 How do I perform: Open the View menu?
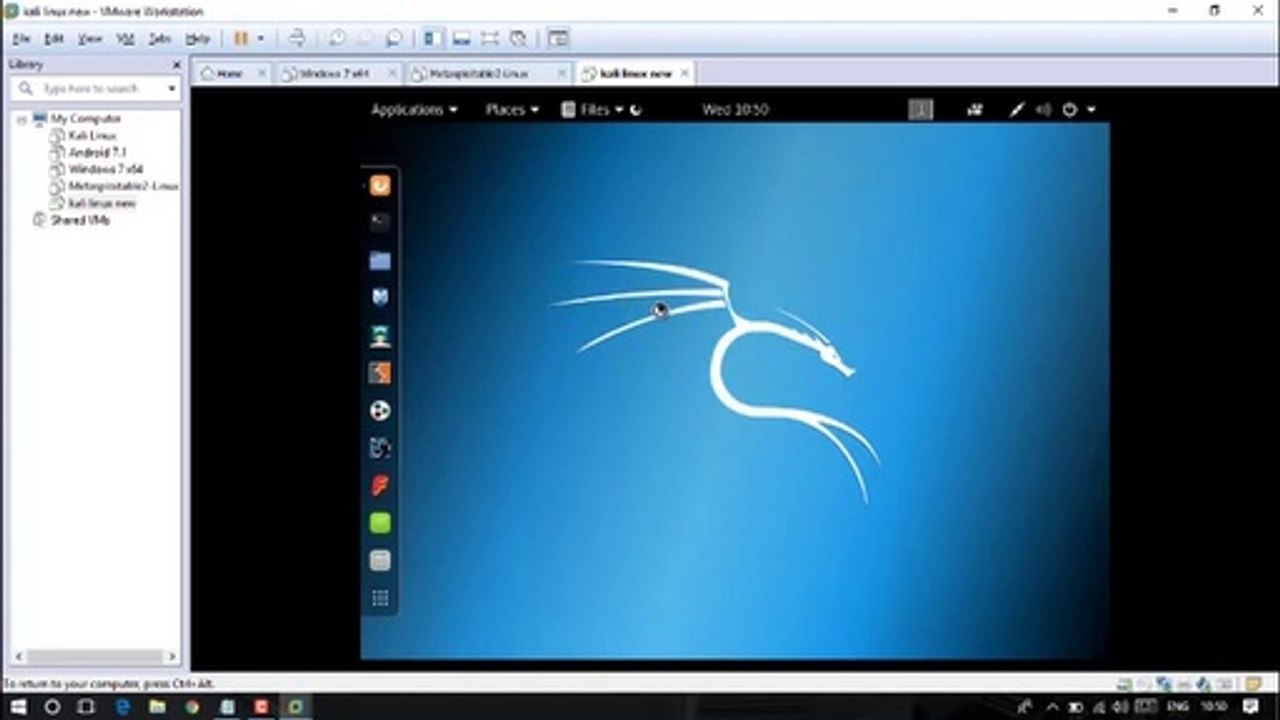(x=90, y=39)
